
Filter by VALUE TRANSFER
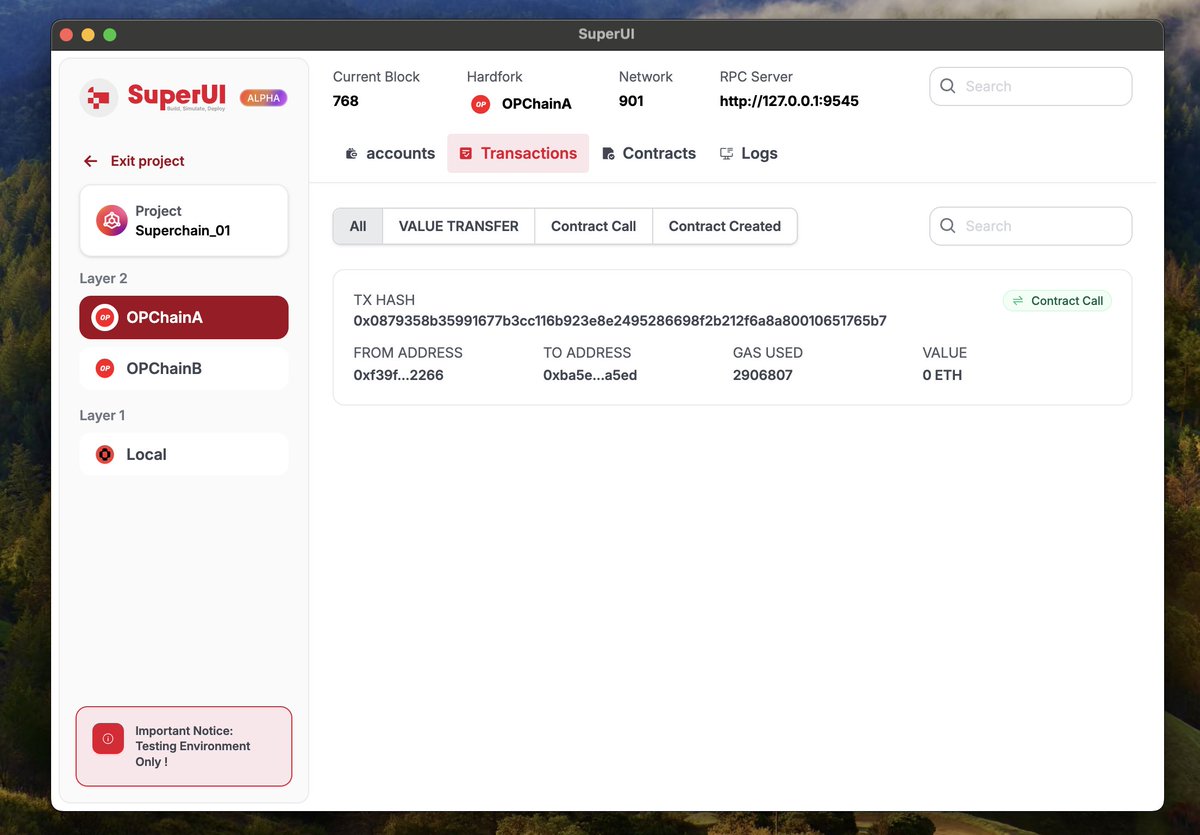coord(459,226)
